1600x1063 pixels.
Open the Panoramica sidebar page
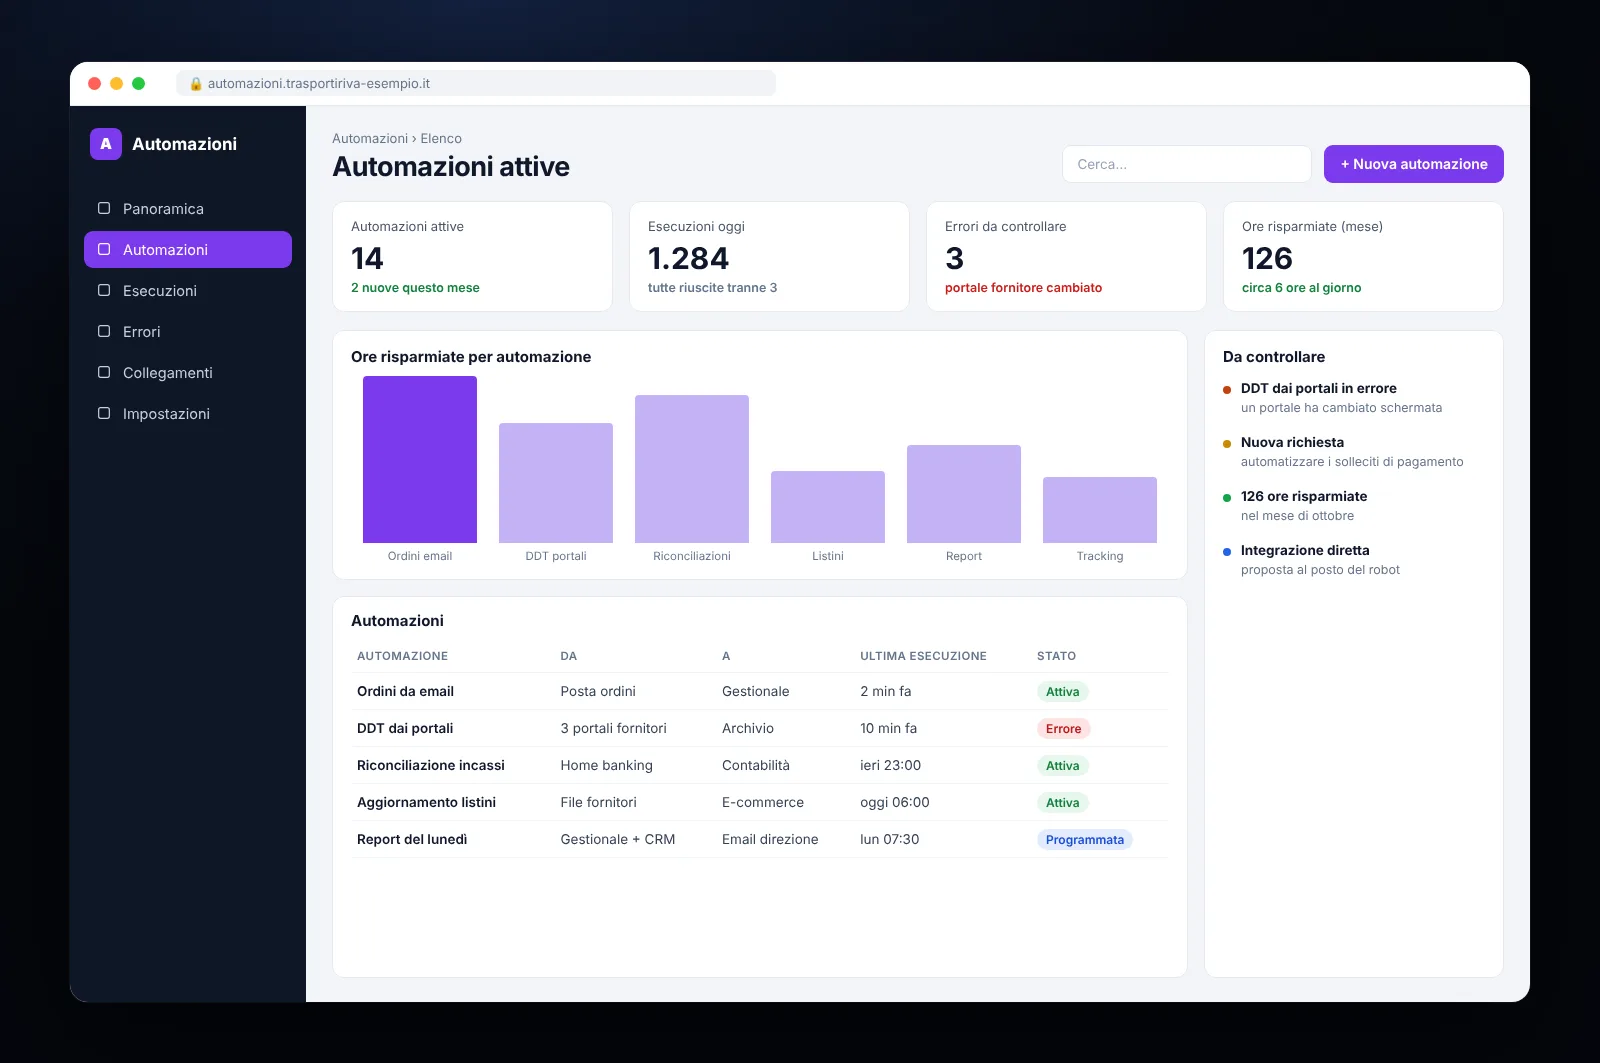188,209
